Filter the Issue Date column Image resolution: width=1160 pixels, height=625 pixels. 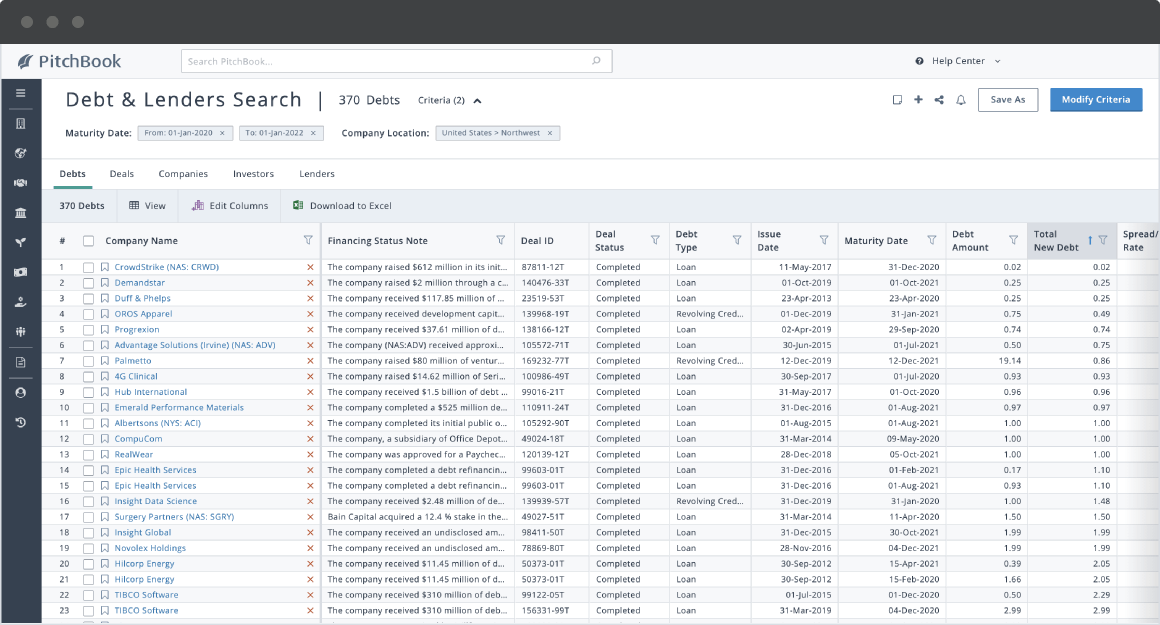tap(823, 240)
